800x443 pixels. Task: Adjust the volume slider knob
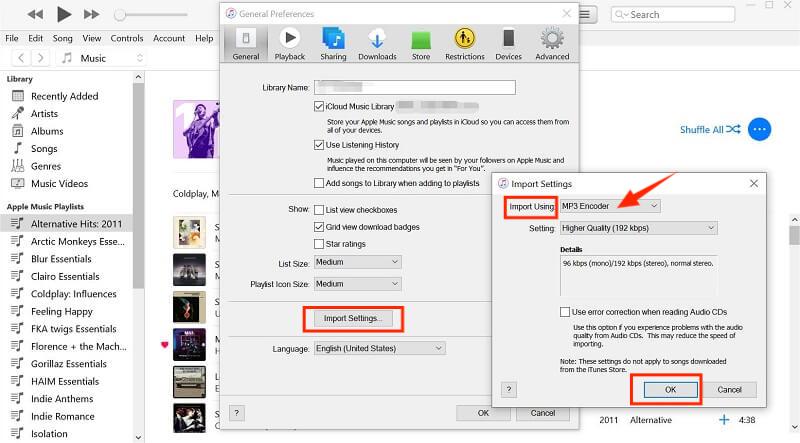tap(119, 14)
